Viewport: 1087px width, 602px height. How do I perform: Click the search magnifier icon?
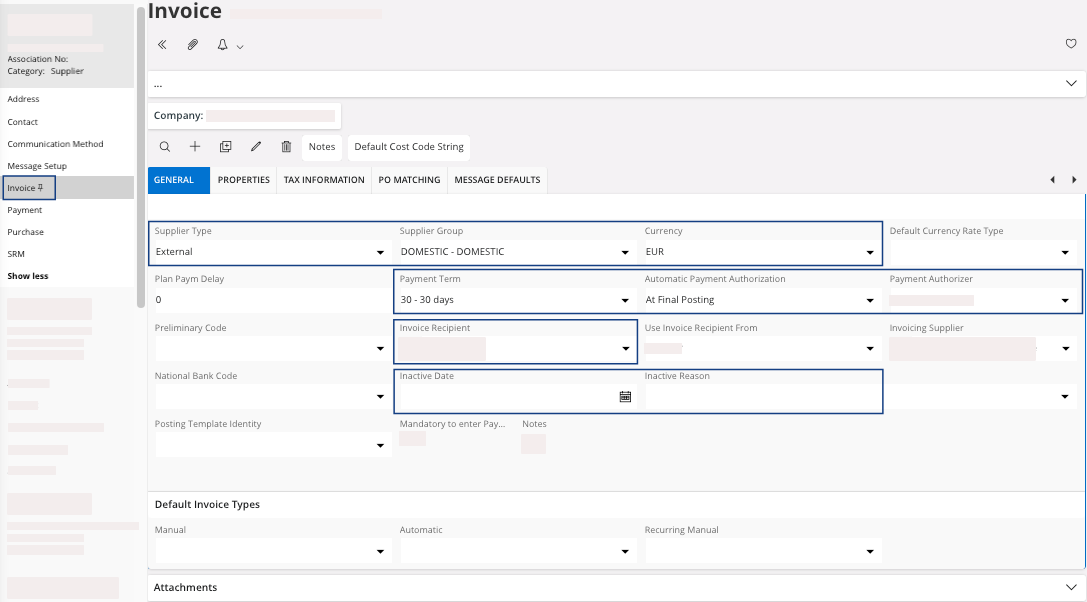(165, 147)
